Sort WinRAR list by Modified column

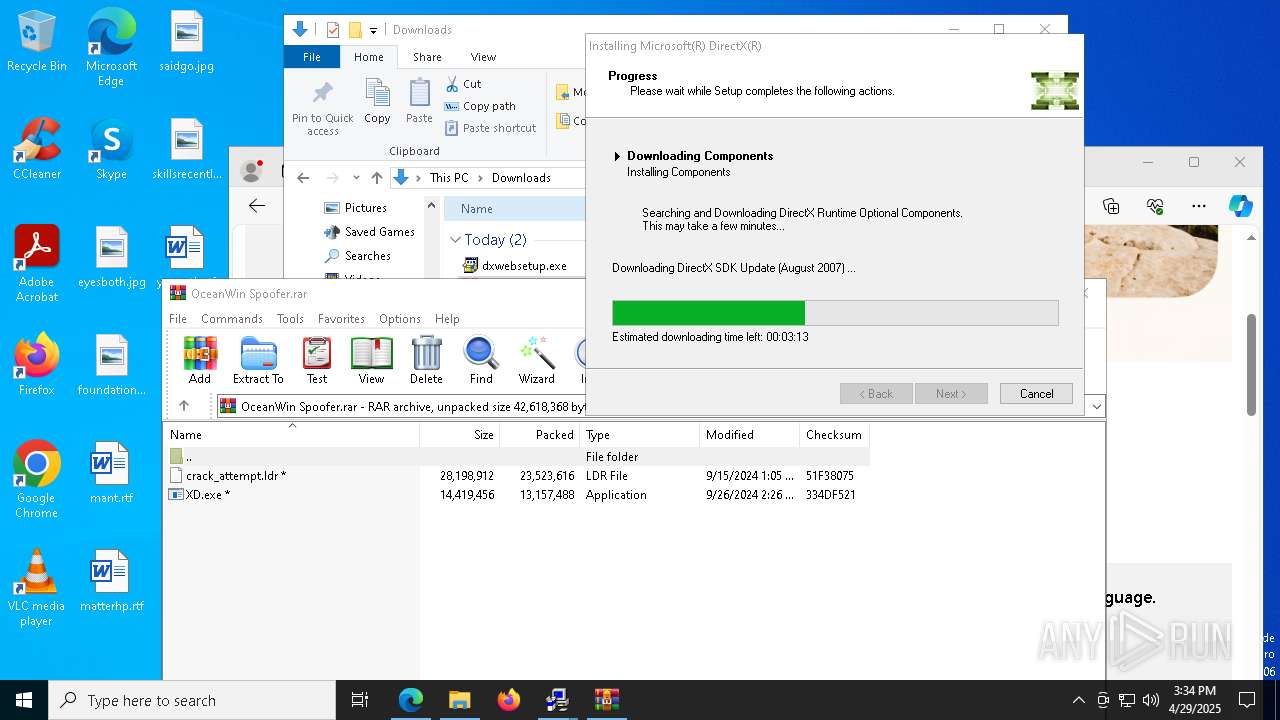[x=749, y=435]
